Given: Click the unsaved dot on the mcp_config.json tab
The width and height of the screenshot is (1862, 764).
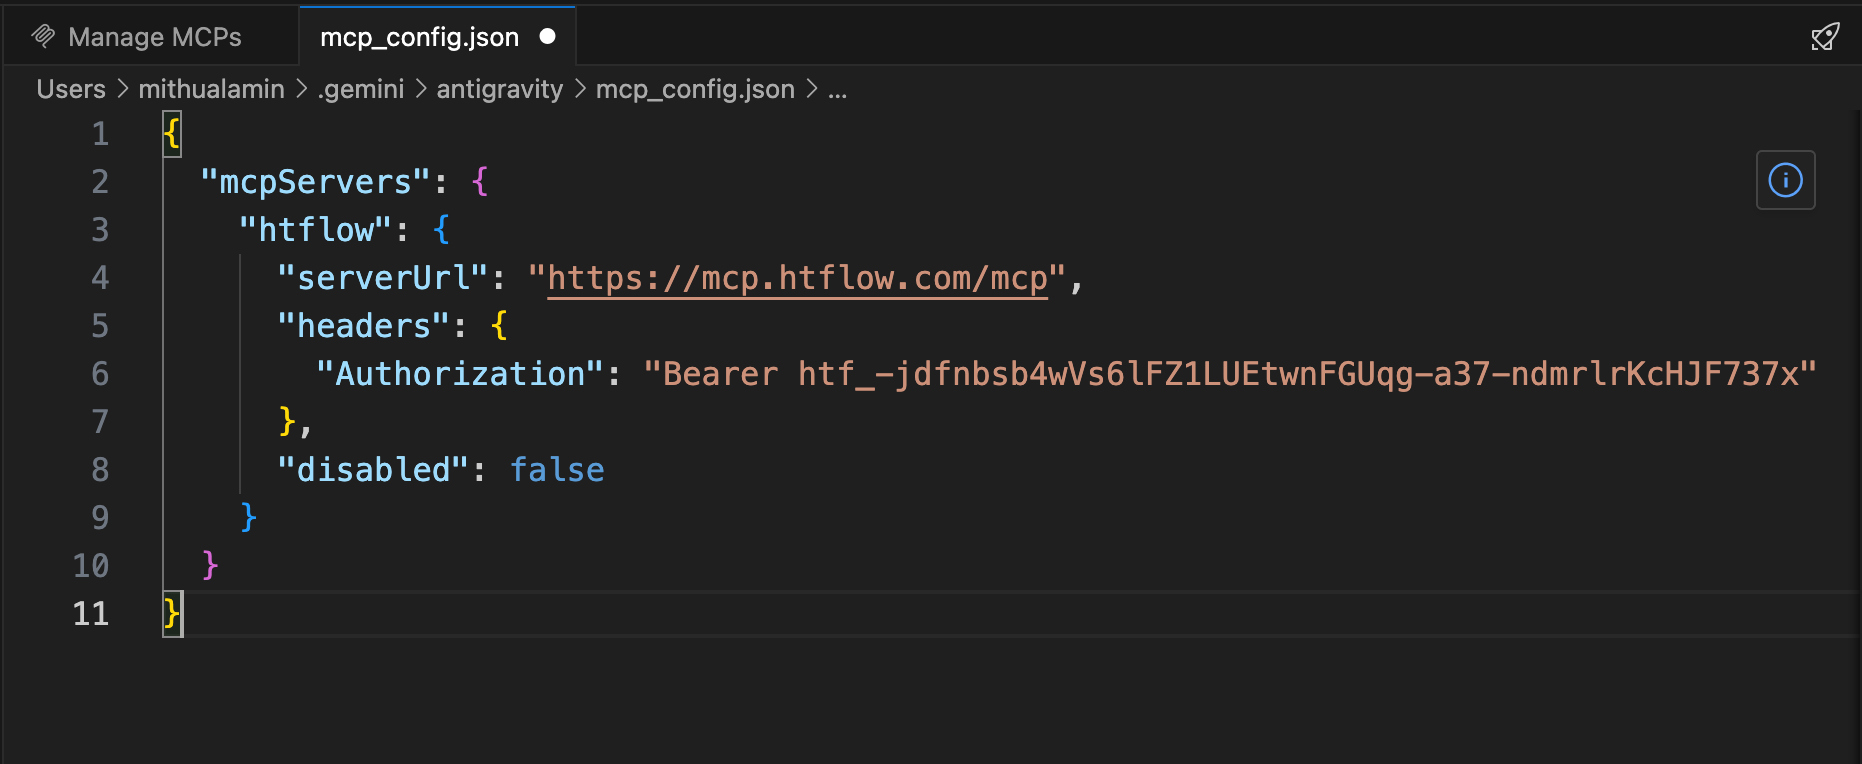Looking at the screenshot, I should (x=547, y=36).
